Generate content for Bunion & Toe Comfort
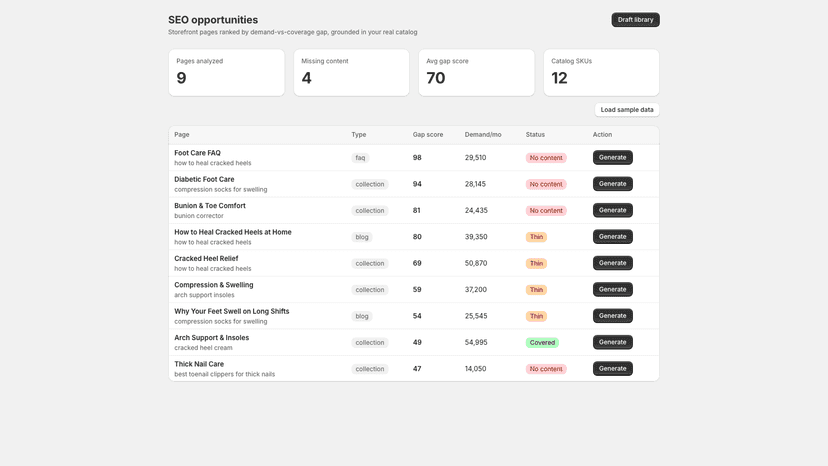Viewport: 828px width, 466px height. point(613,210)
